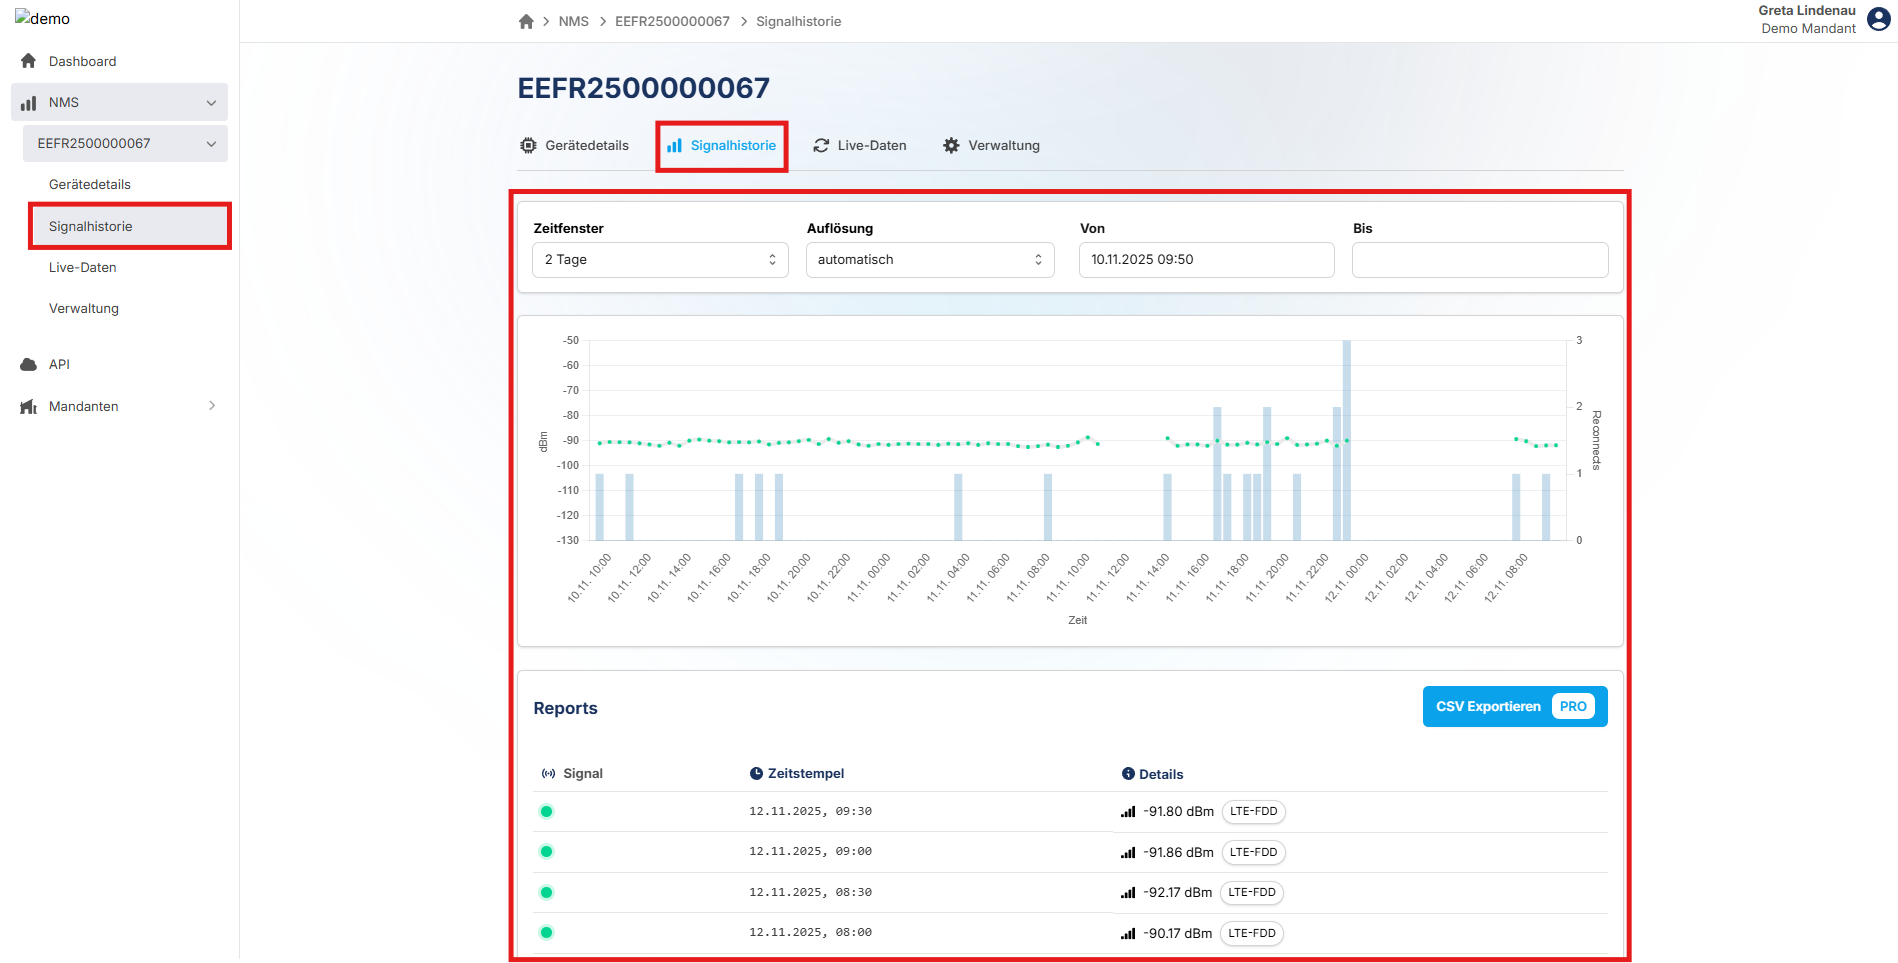Expand the Mandanten submenu chevron

211,406
